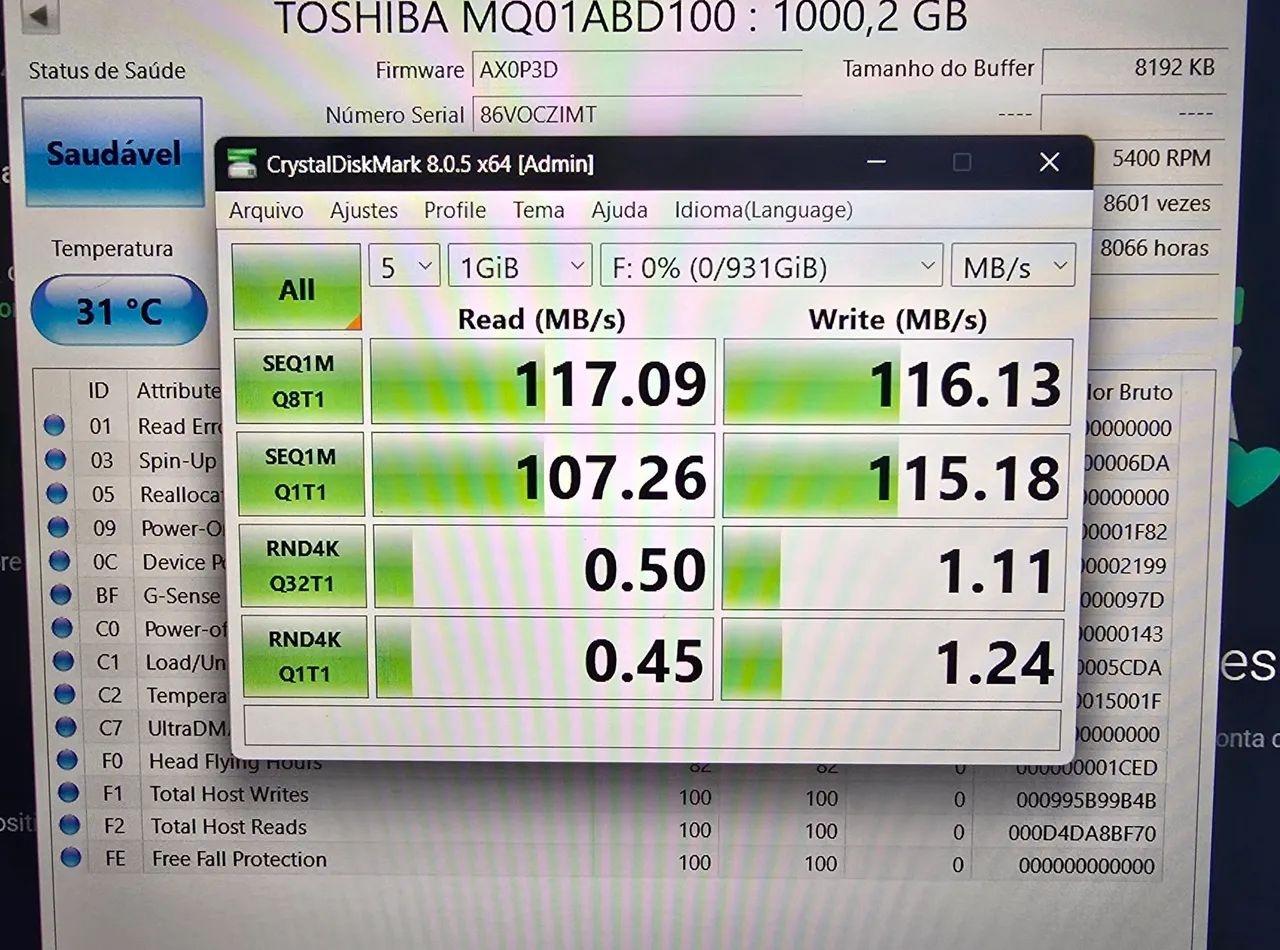
Task: Click the 0.50 read result
Action: [x=545, y=567]
